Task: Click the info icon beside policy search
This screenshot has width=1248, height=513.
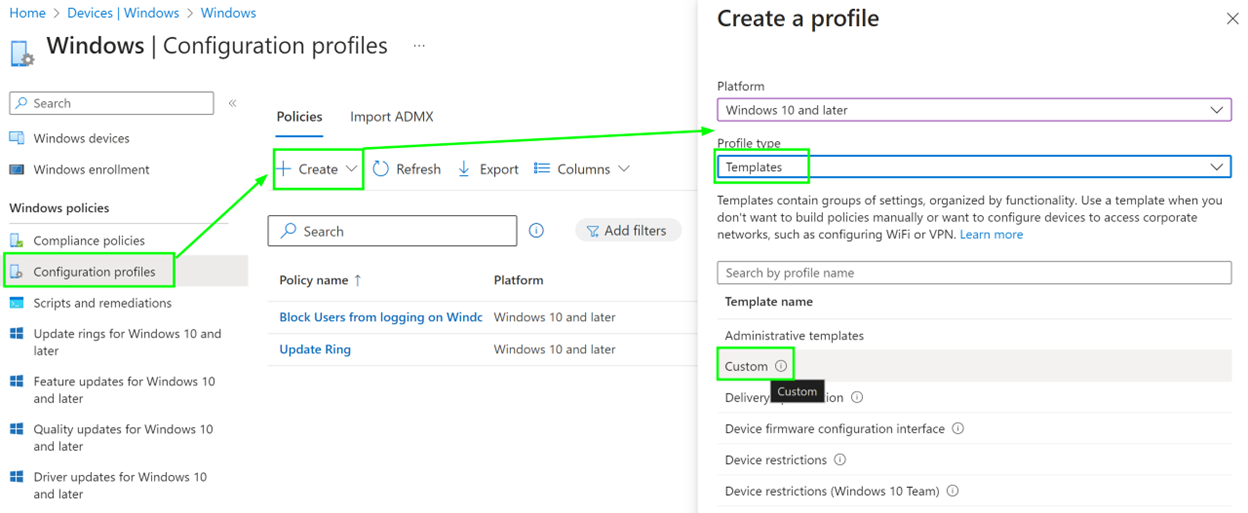Action: pyautogui.click(x=536, y=231)
